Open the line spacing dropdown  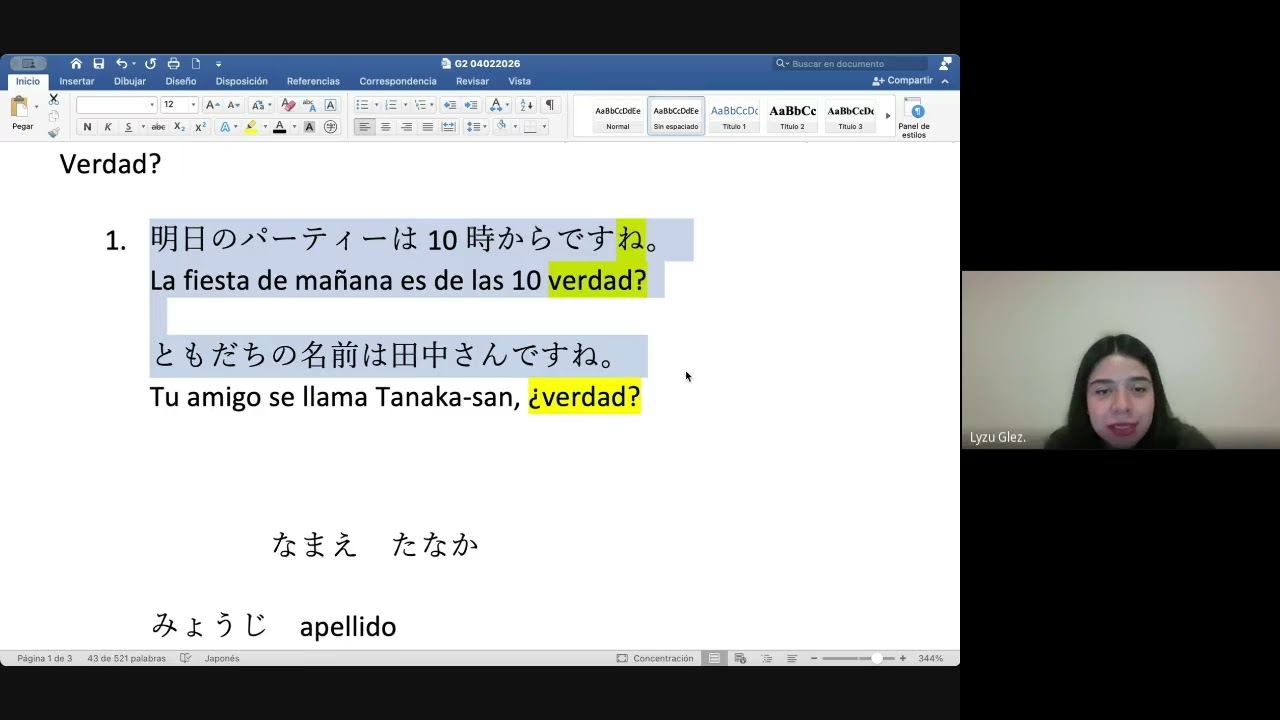point(476,127)
